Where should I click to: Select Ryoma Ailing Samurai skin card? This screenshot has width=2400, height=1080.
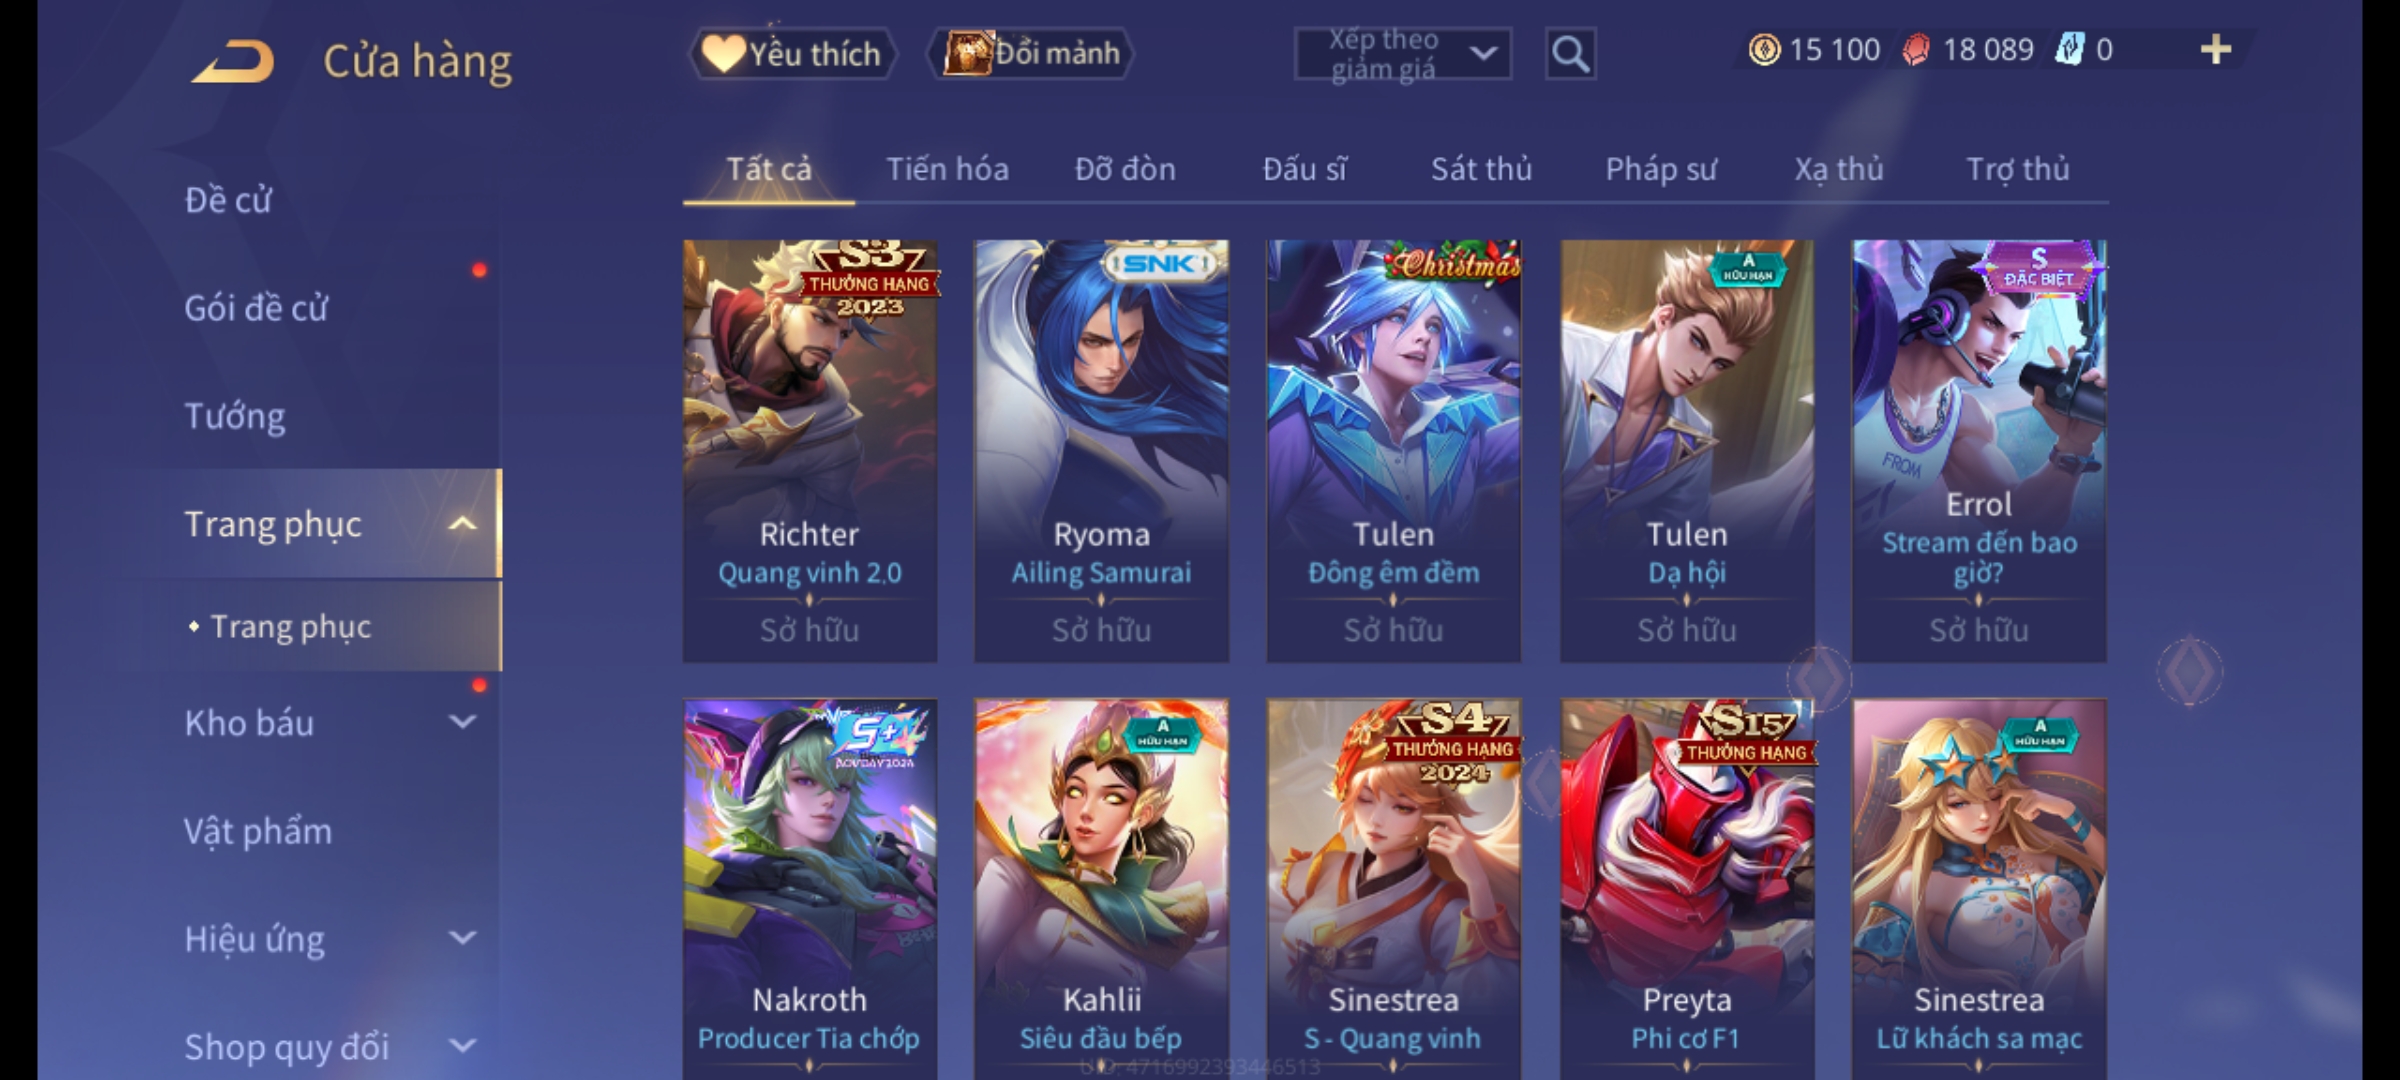point(1101,450)
